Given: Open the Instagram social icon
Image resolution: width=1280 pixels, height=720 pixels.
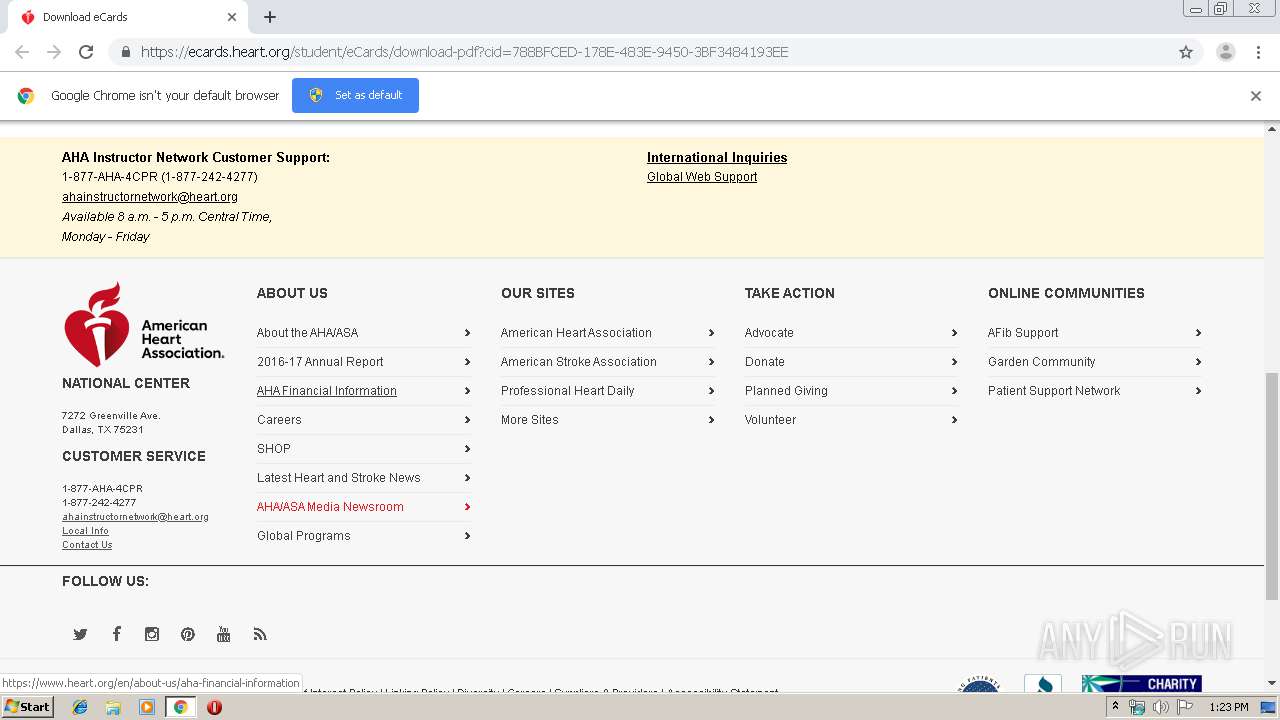Looking at the screenshot, I should 152,634.
